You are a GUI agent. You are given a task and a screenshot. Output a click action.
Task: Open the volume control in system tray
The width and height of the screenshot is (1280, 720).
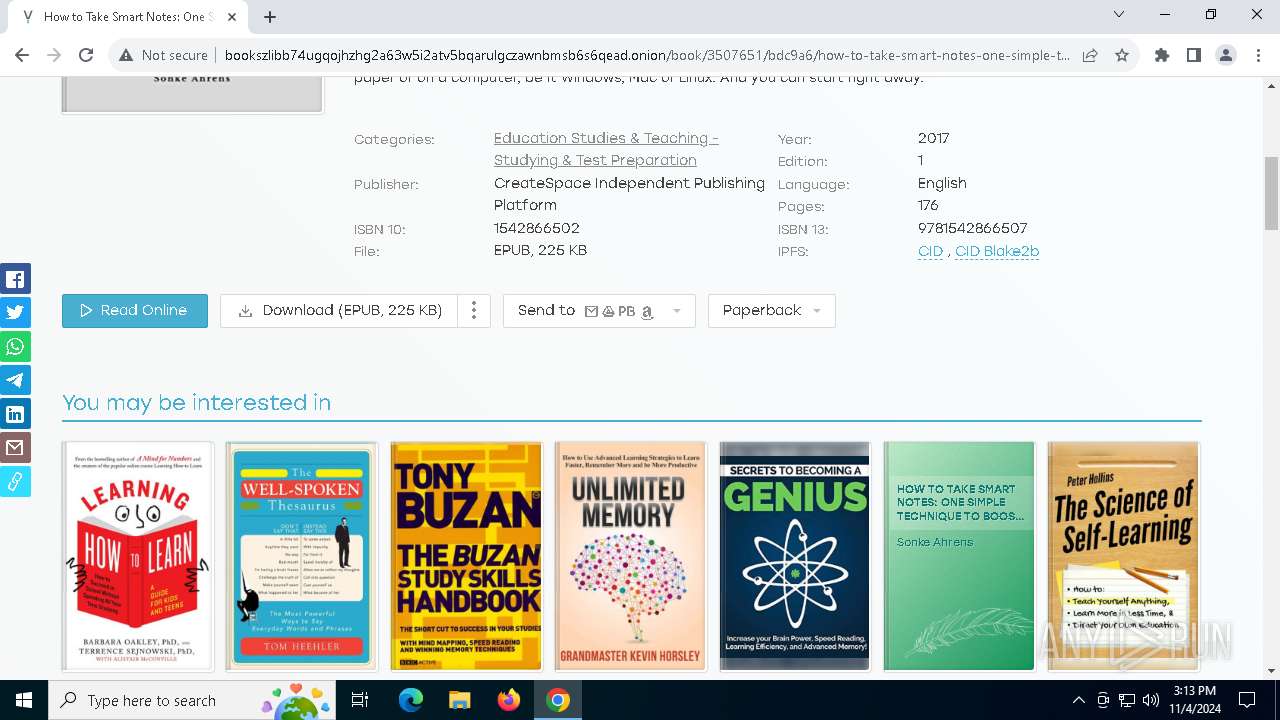point(1151,700)
